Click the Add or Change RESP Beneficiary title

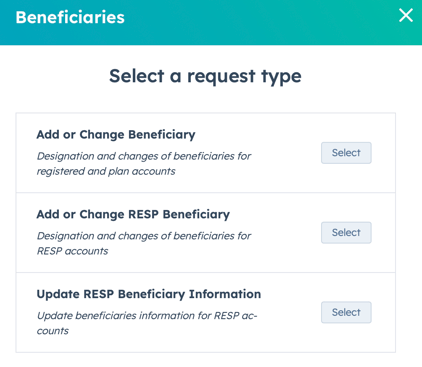point(133,214)
